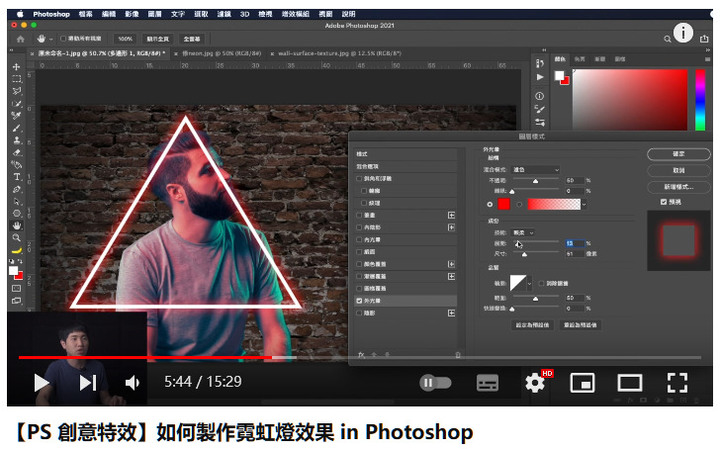Click the Cancel (取消) button in Layer Style
Image resolution: width=720 pixels, height=449 pixels.
(678, 170)
